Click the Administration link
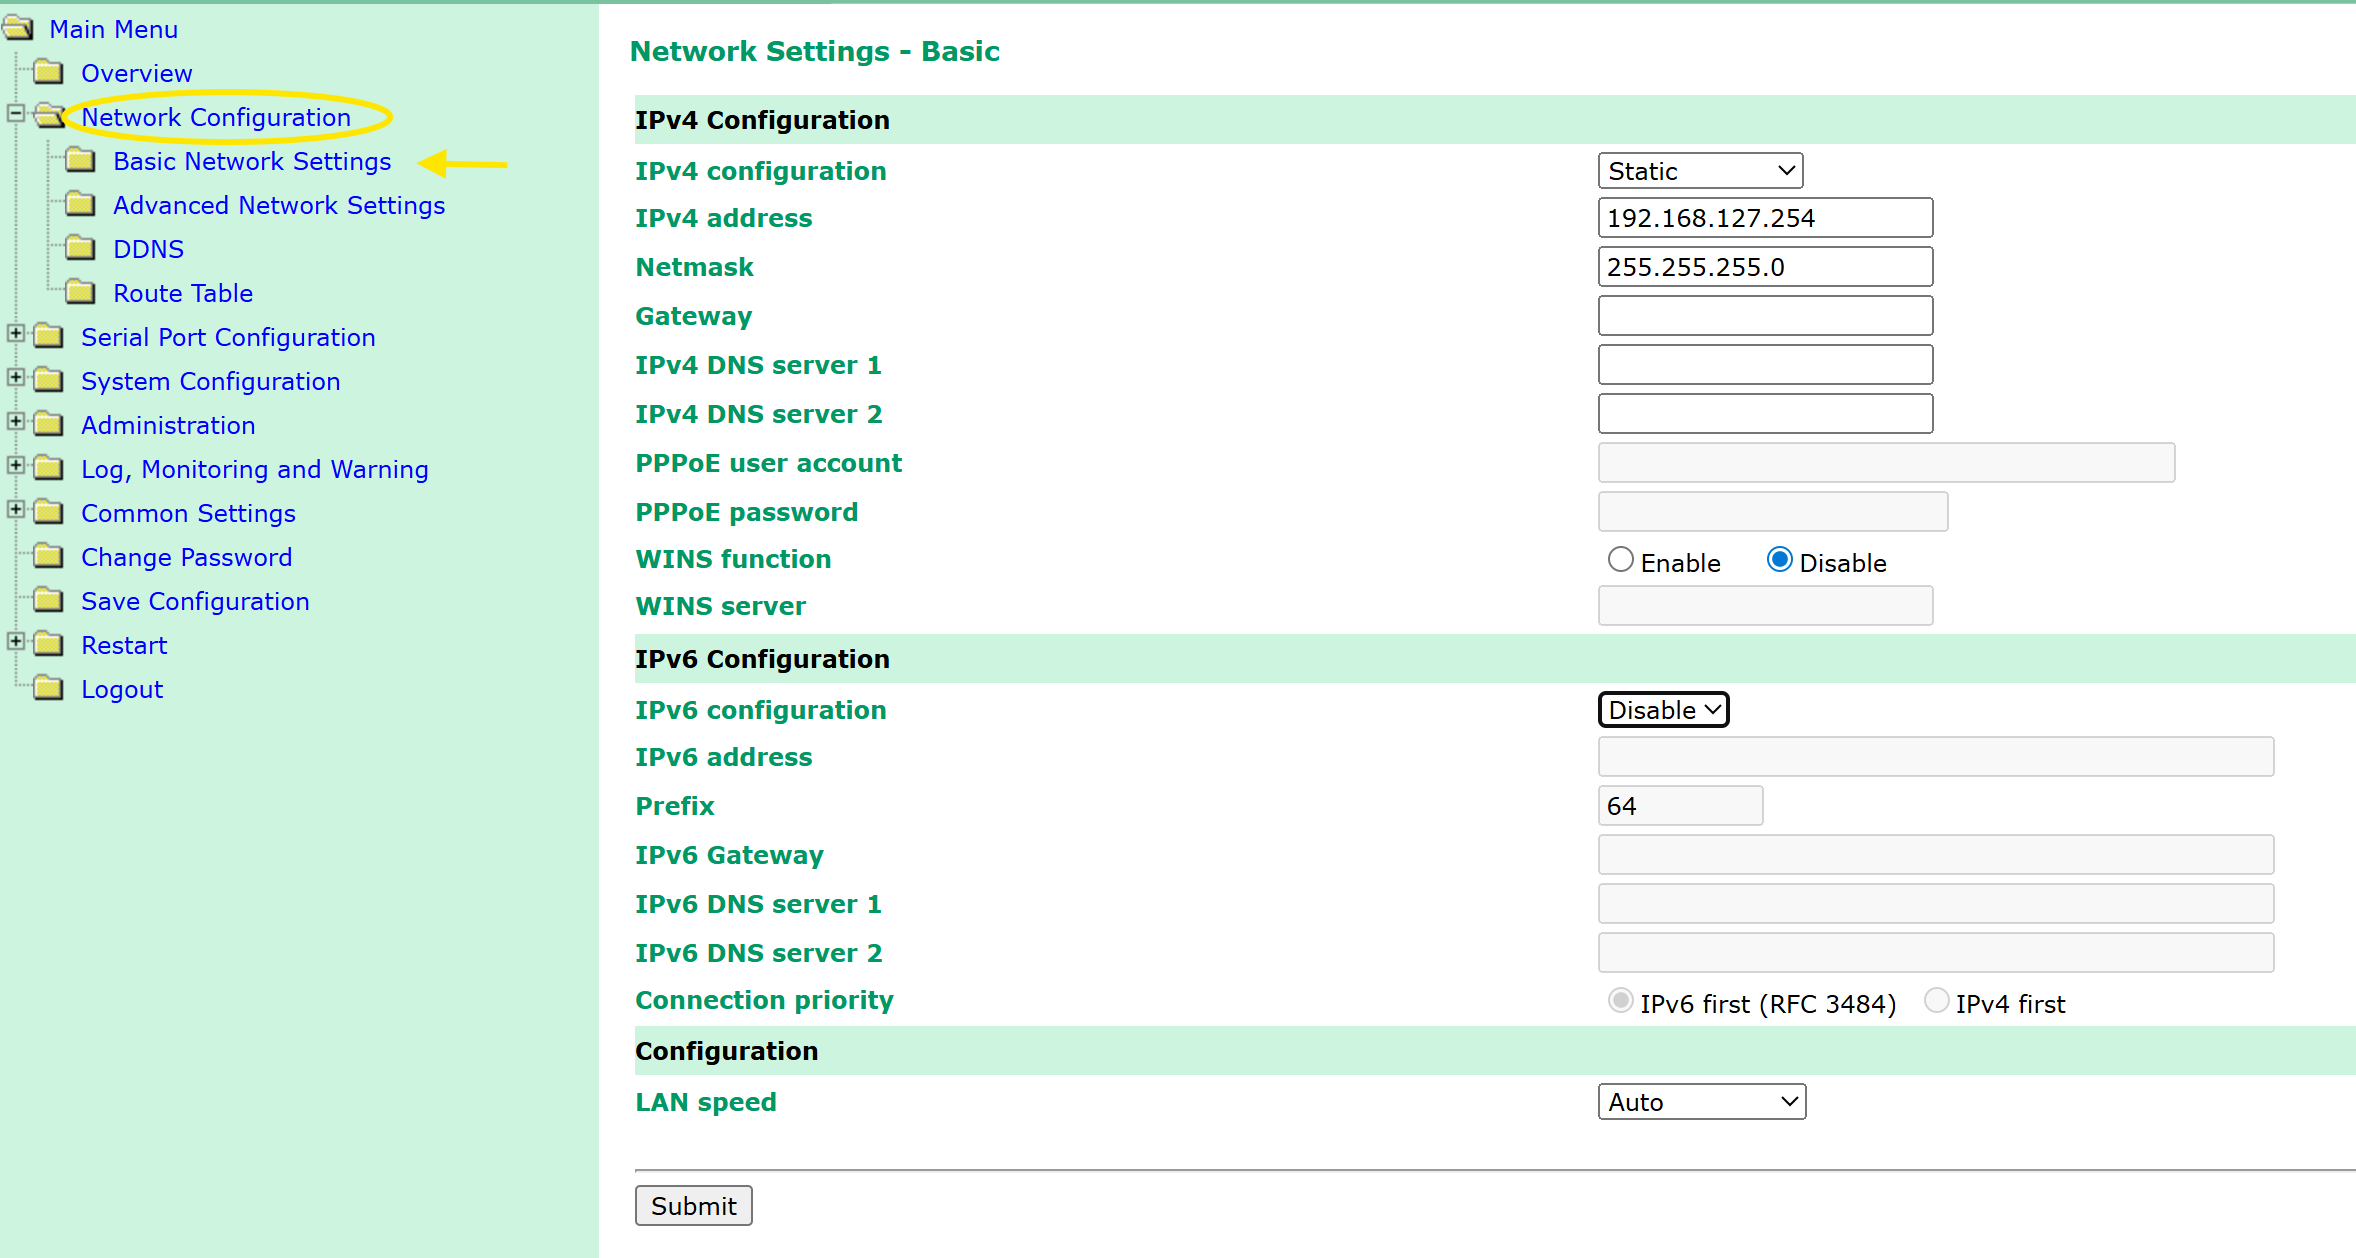 coord(168,425)
